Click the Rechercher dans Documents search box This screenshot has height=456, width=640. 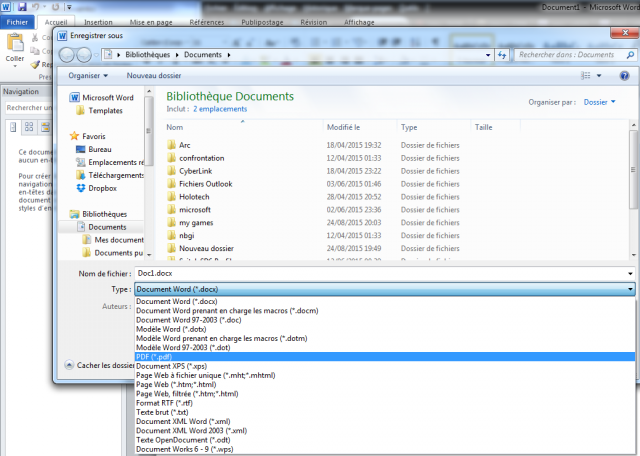570,55
